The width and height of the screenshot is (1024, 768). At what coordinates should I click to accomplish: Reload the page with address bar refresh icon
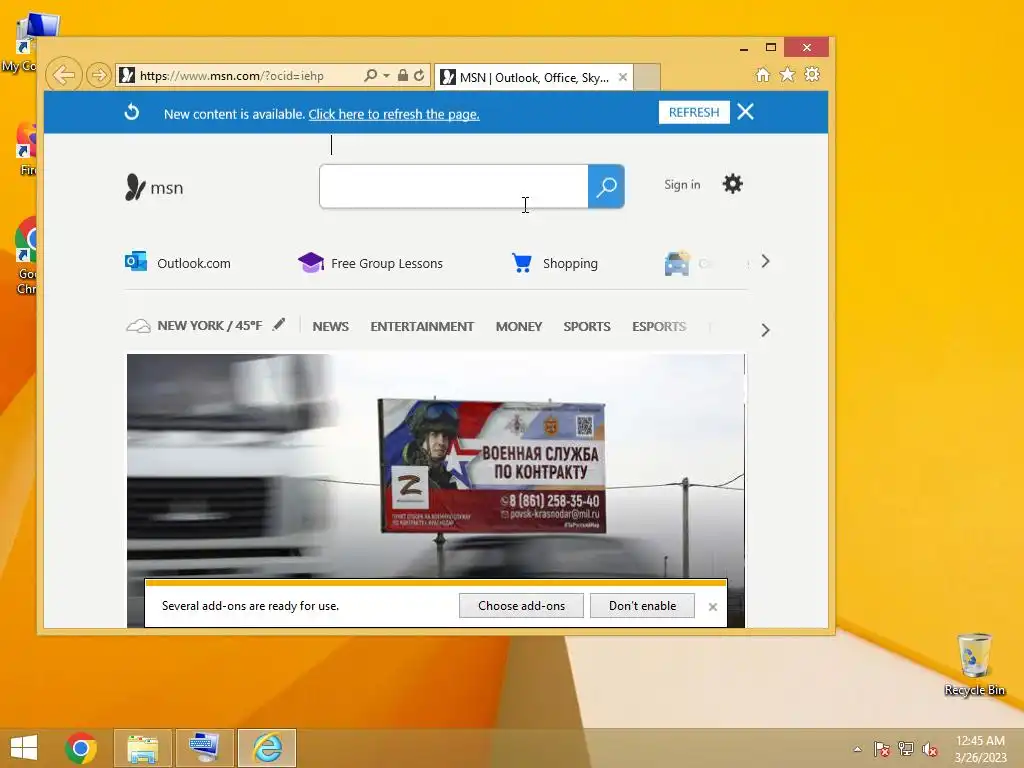419,75
